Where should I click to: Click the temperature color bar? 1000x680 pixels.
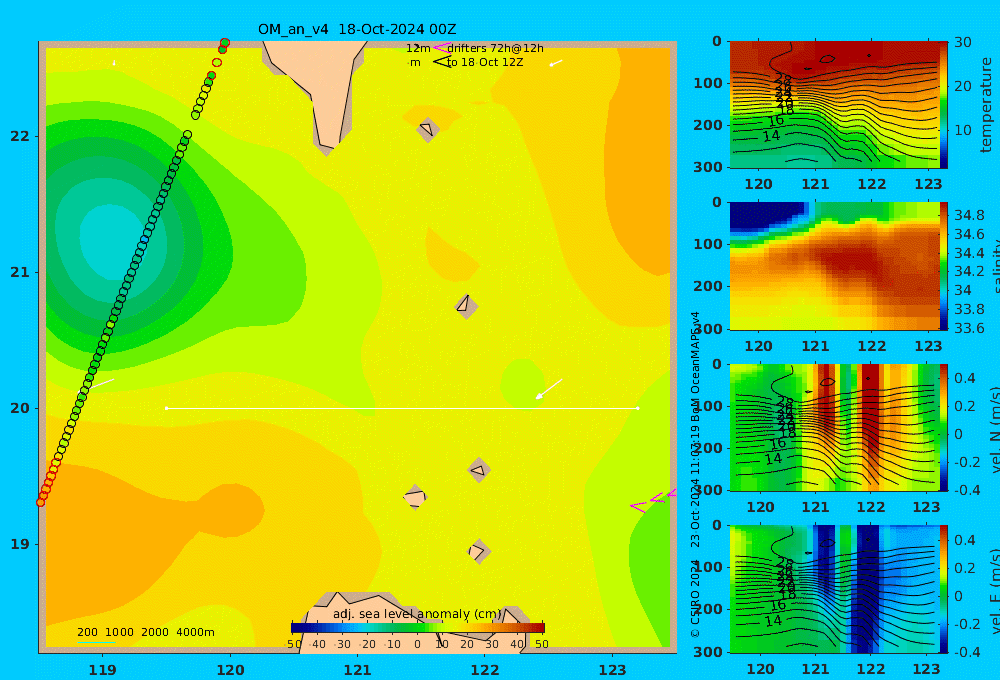944,105
